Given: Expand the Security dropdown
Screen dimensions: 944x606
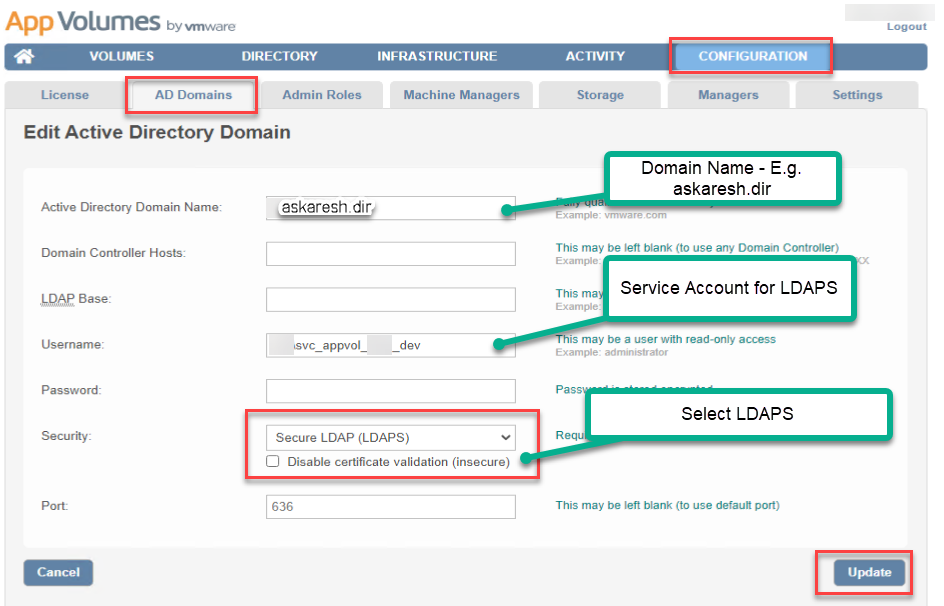Looking at the screenshot, I should tap(390, 437).
